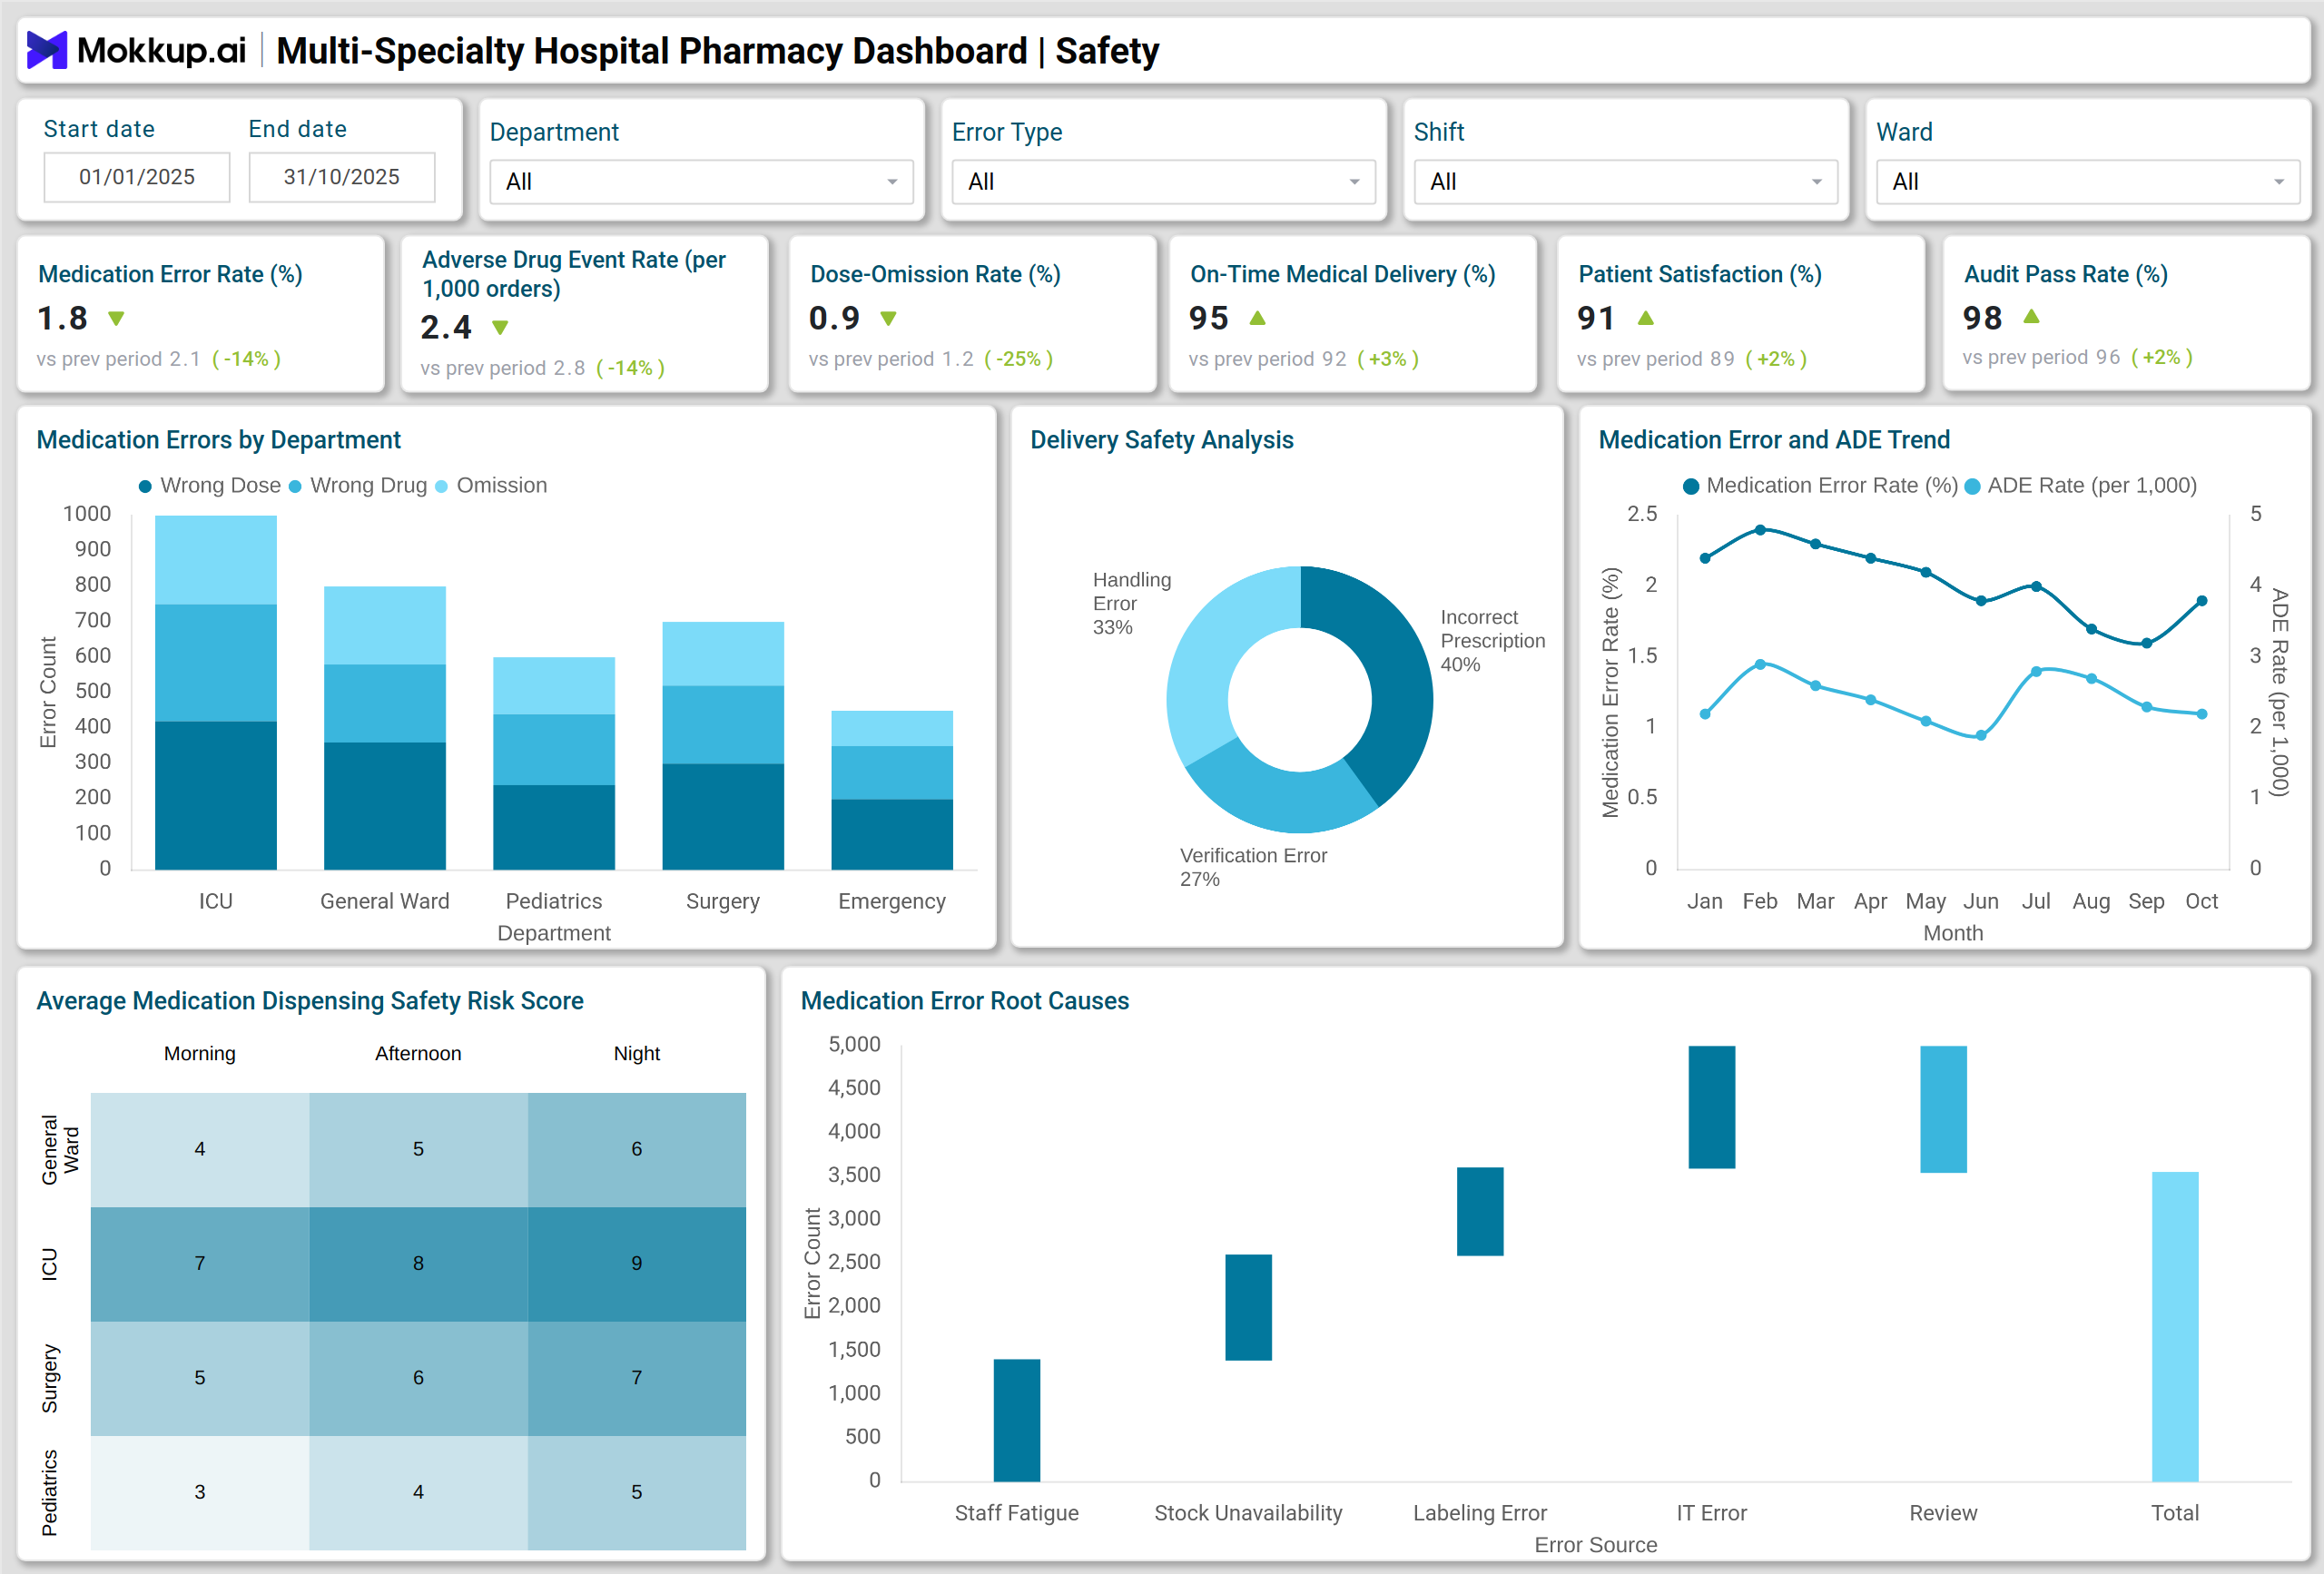This screenshot has width=2324, height=1574.
Task: Click the Feb point on Medication Error Rate line
Action: [x=1760, y=530]
